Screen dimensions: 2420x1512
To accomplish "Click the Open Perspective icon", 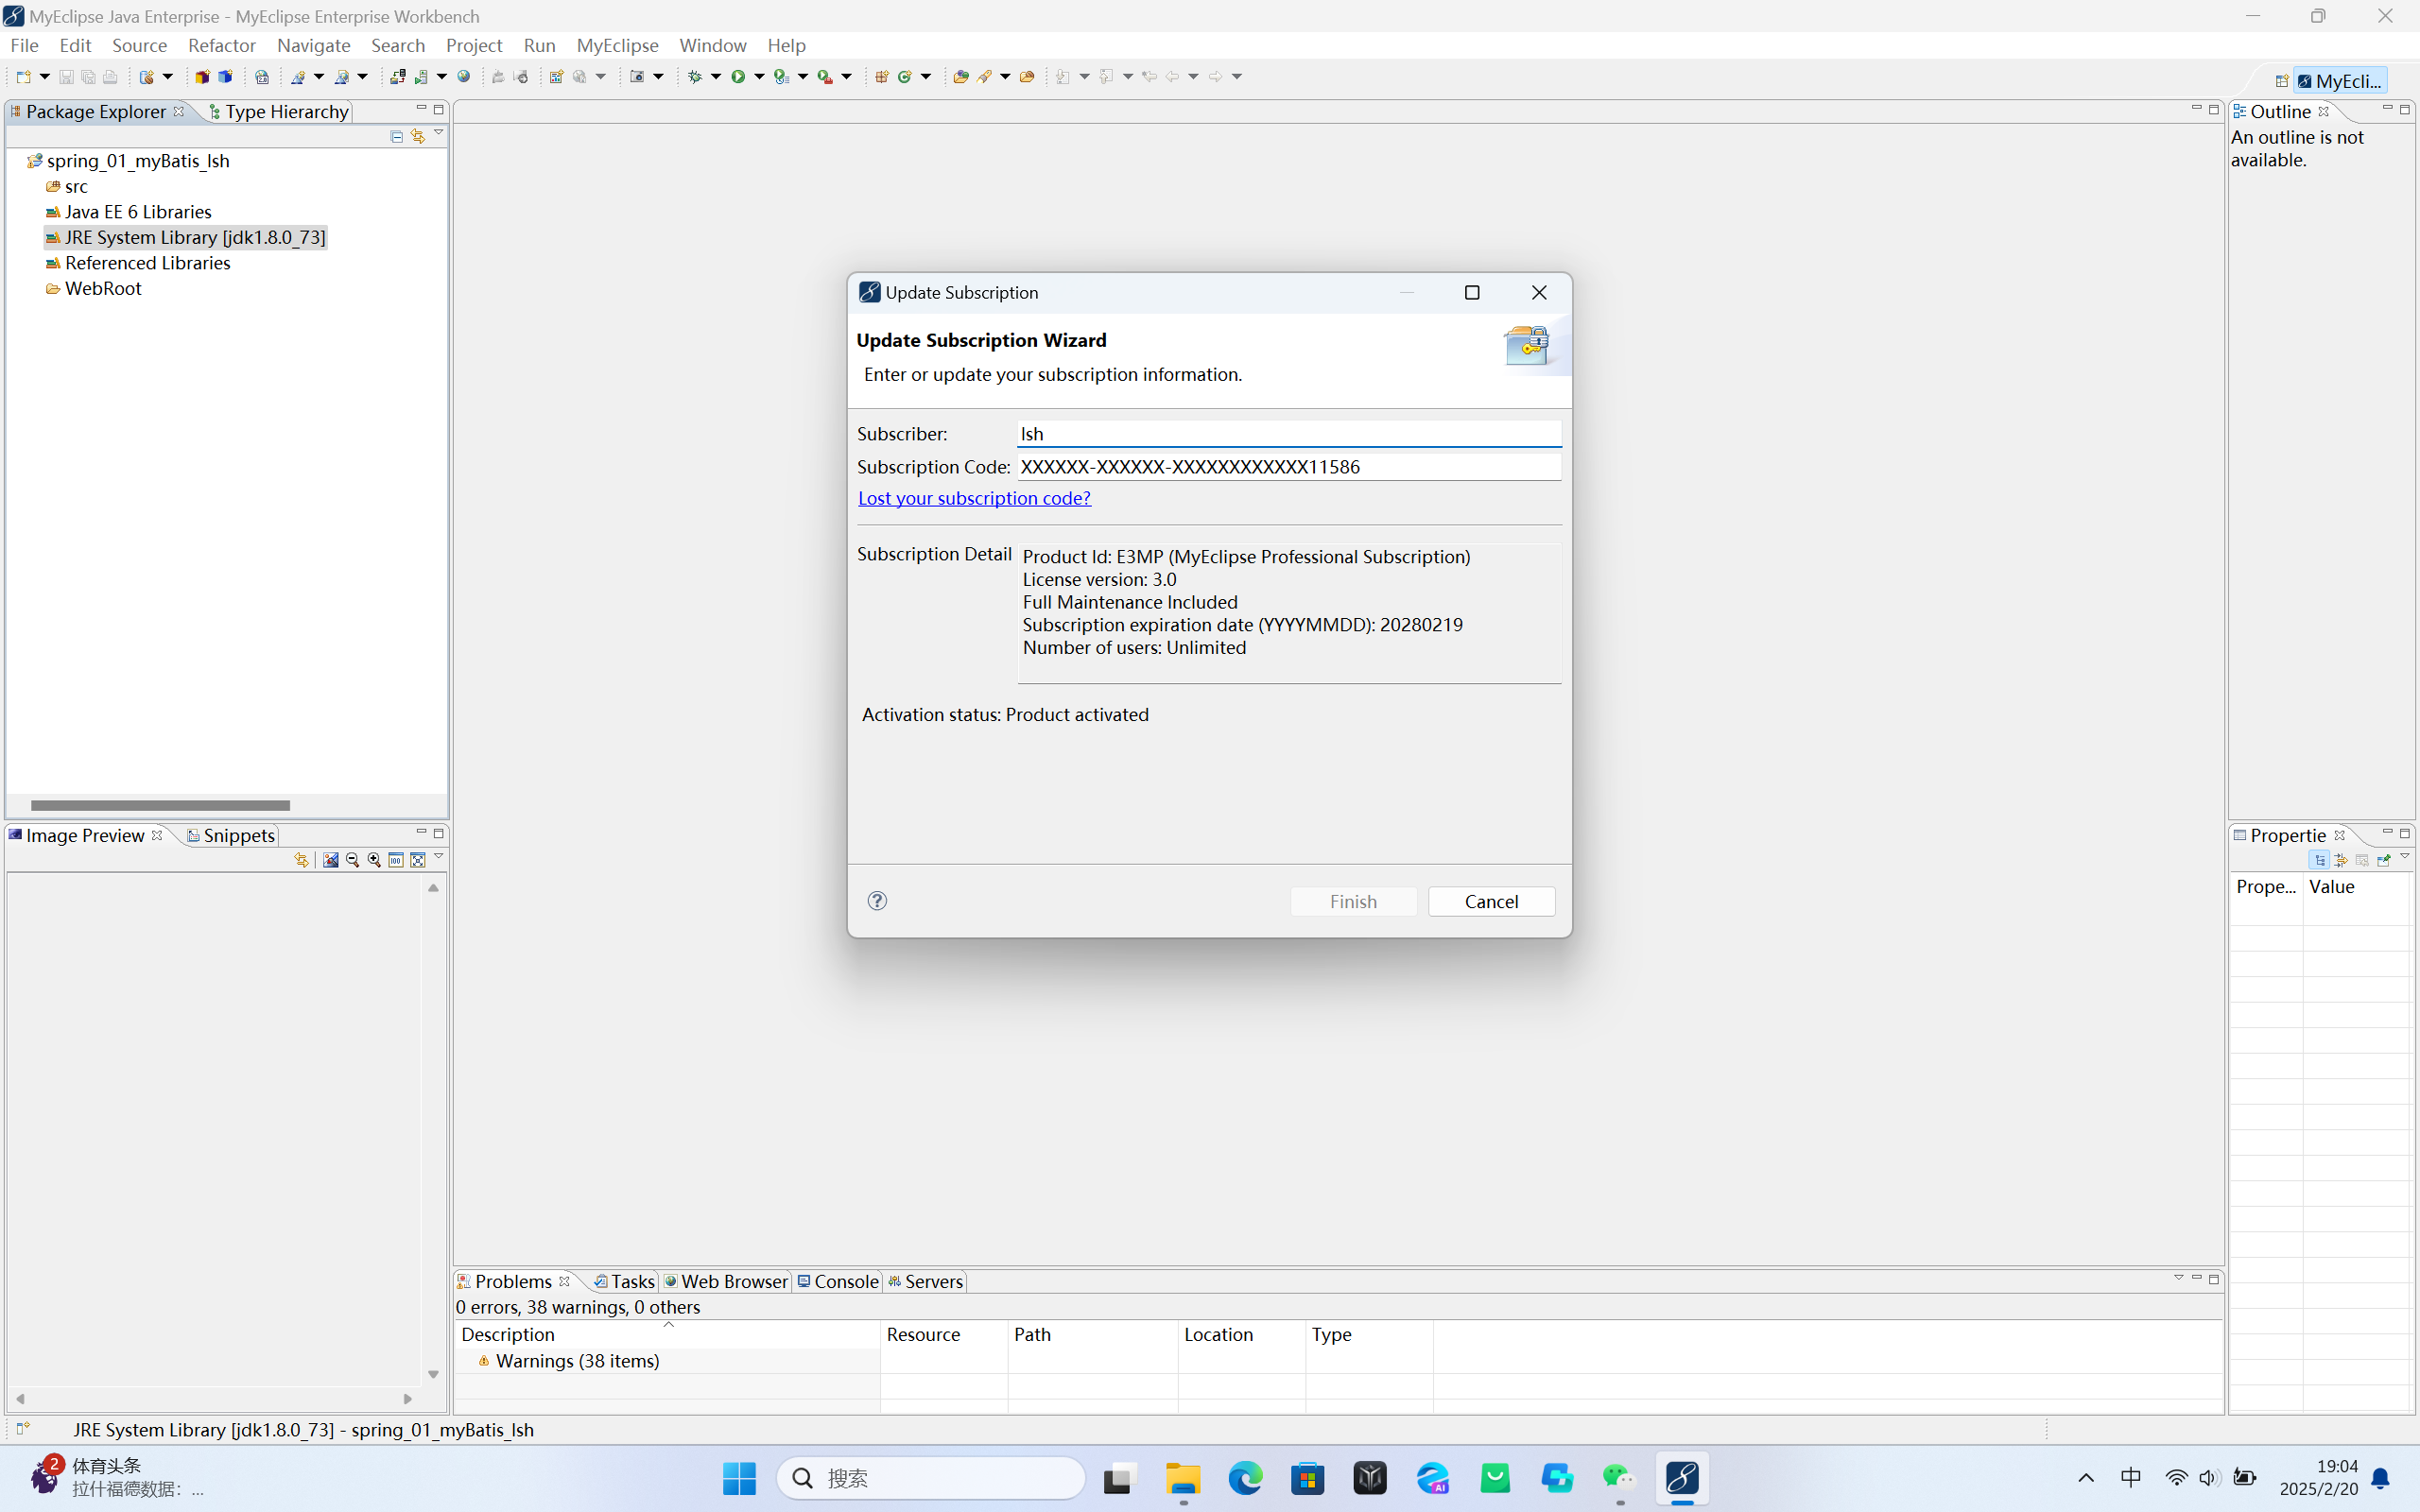I will (2281, 81).
